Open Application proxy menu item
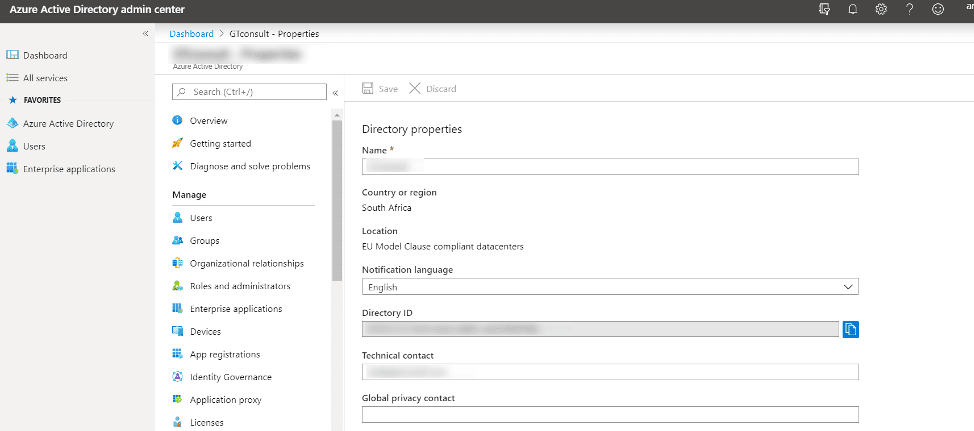The height and width of the screenshot is (431, 974). pyautogui.click(x=225, y=400)
